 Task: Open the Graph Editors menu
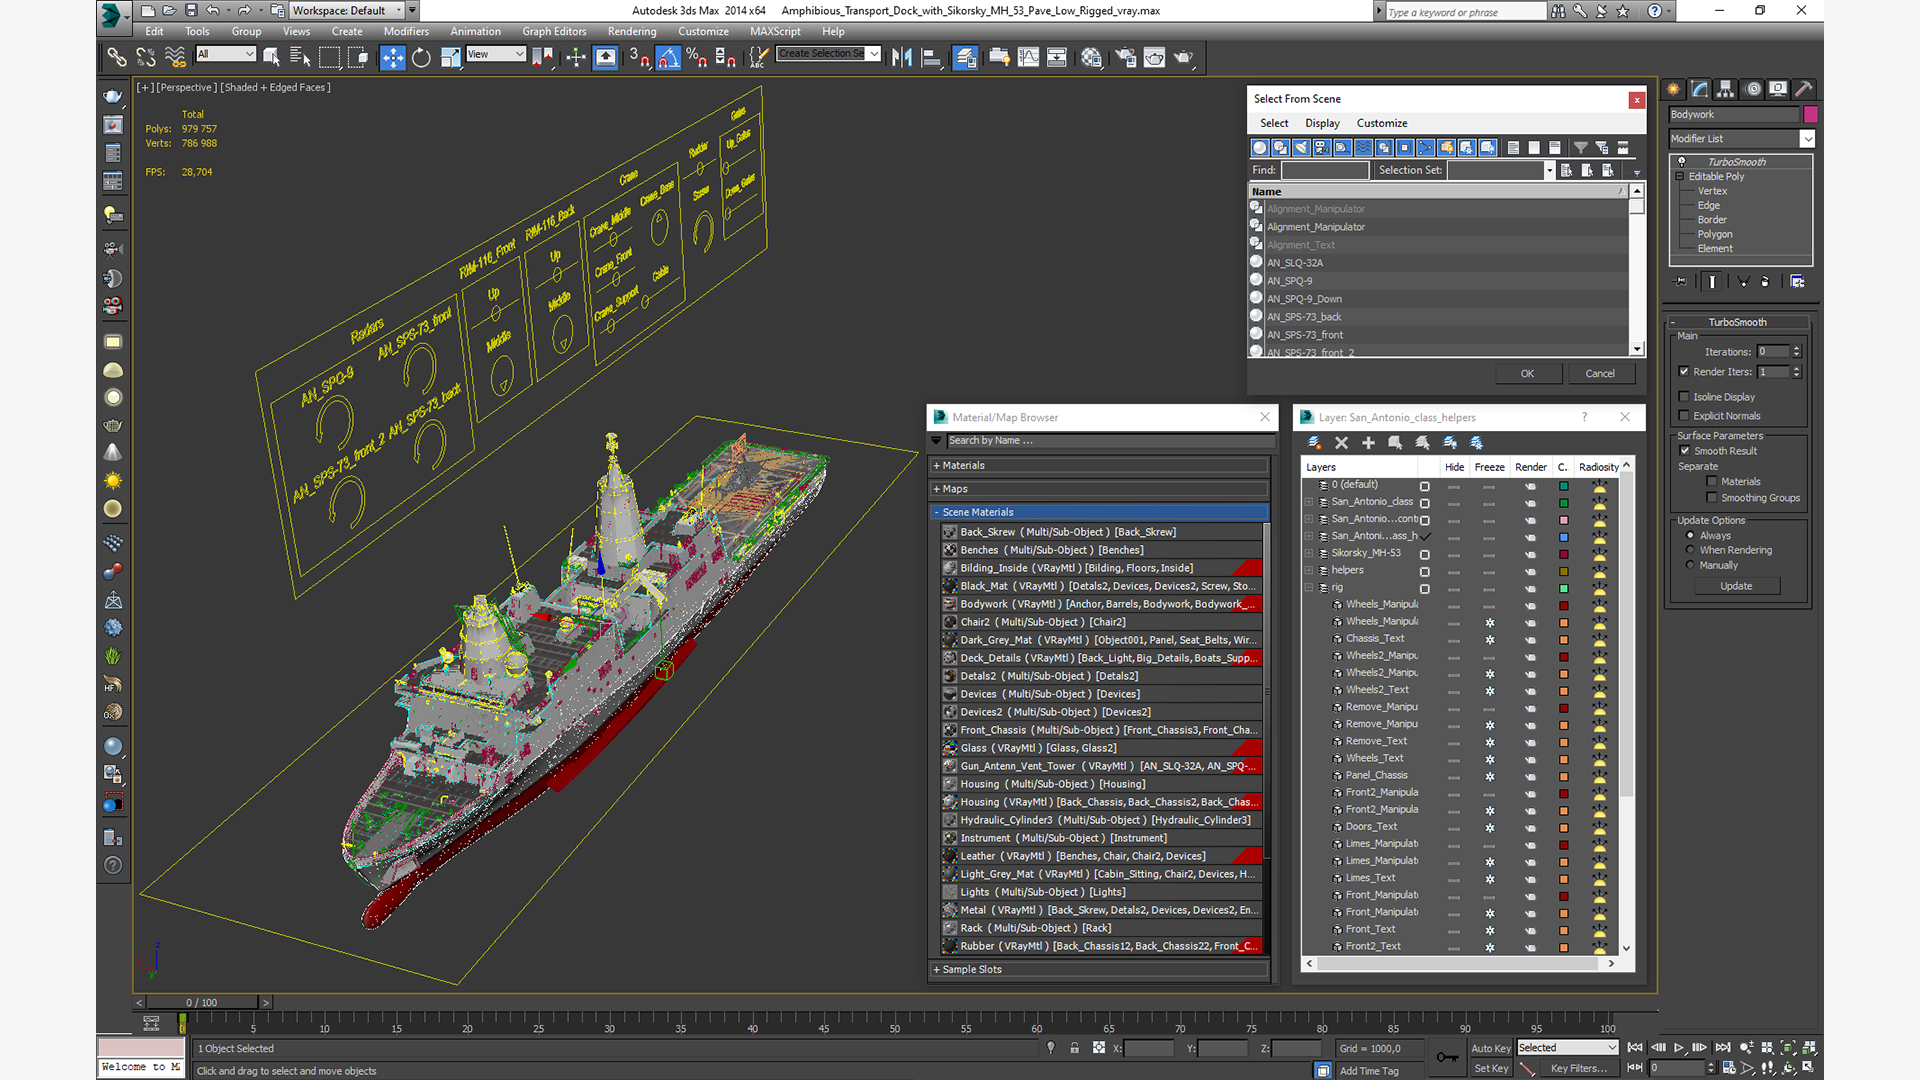point(554,32)
